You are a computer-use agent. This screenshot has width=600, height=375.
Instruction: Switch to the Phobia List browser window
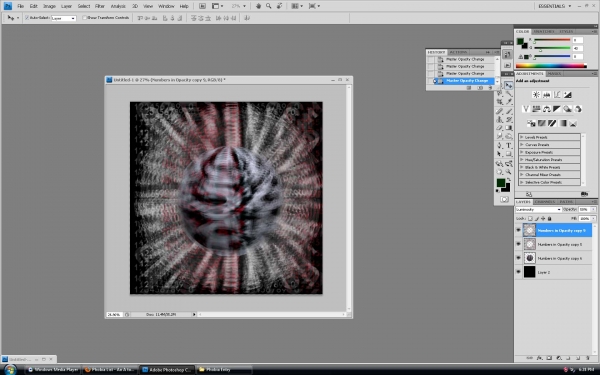110,370
